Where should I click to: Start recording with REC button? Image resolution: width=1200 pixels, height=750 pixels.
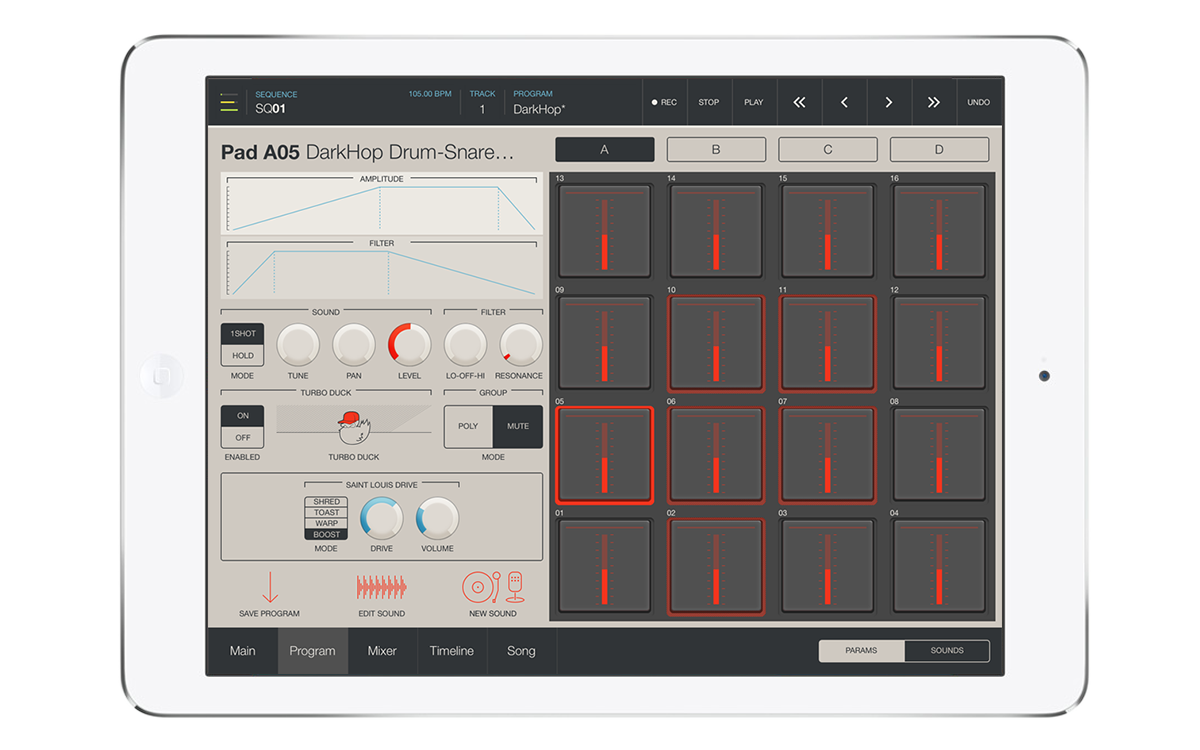(x=664, y=102)
